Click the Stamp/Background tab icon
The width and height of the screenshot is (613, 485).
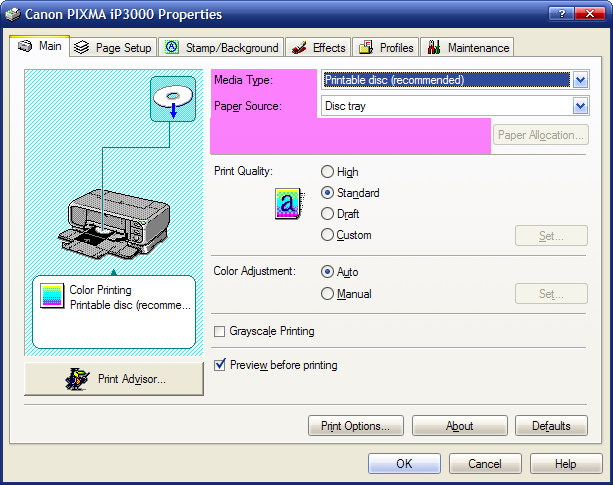[172, 47]
